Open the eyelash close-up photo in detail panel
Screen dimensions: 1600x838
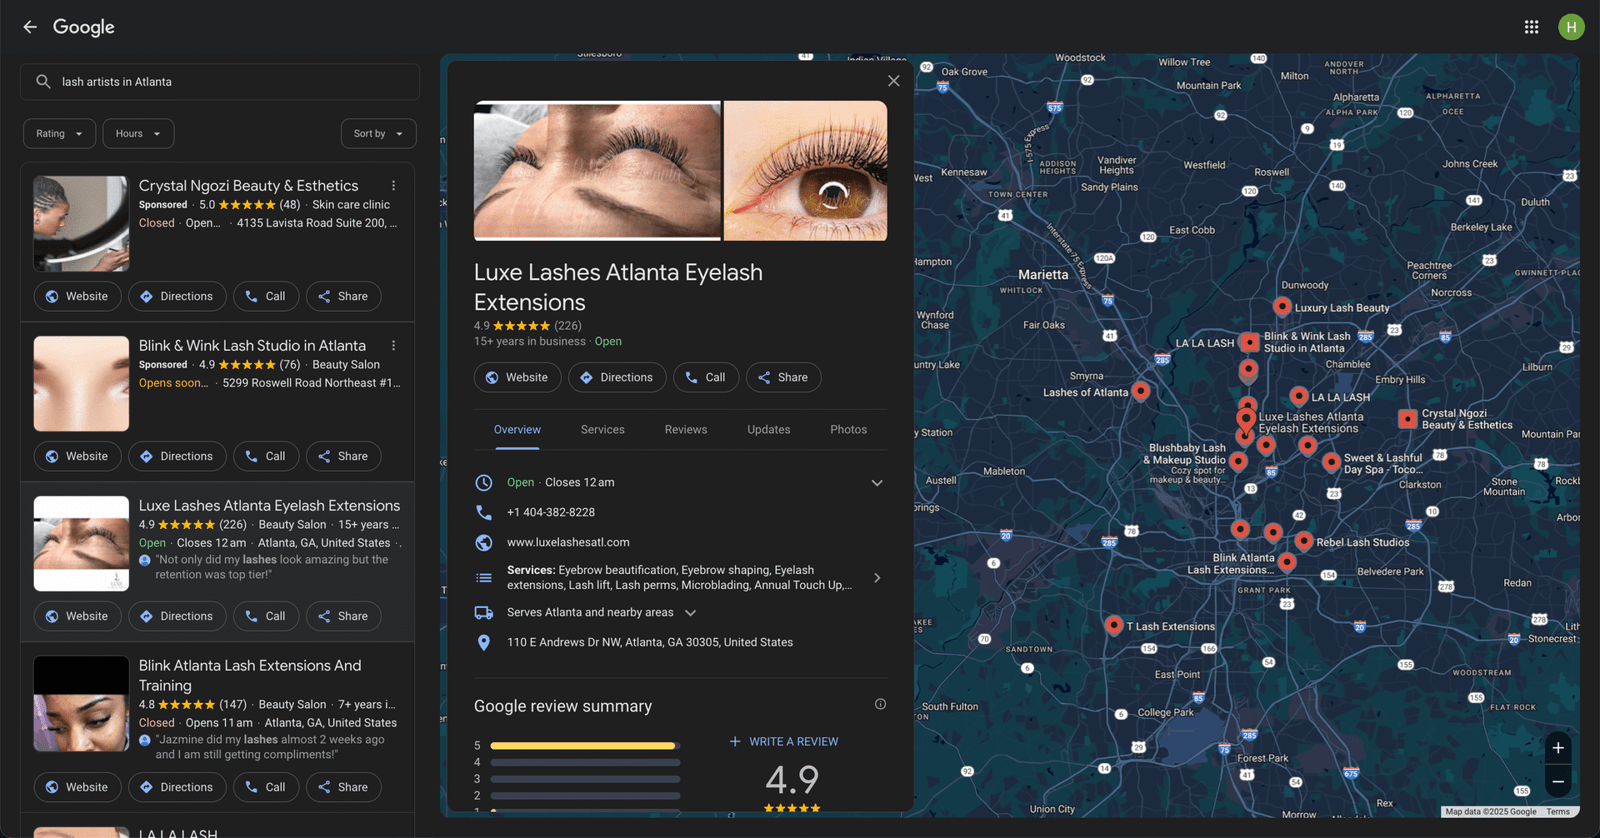[597, 171]
